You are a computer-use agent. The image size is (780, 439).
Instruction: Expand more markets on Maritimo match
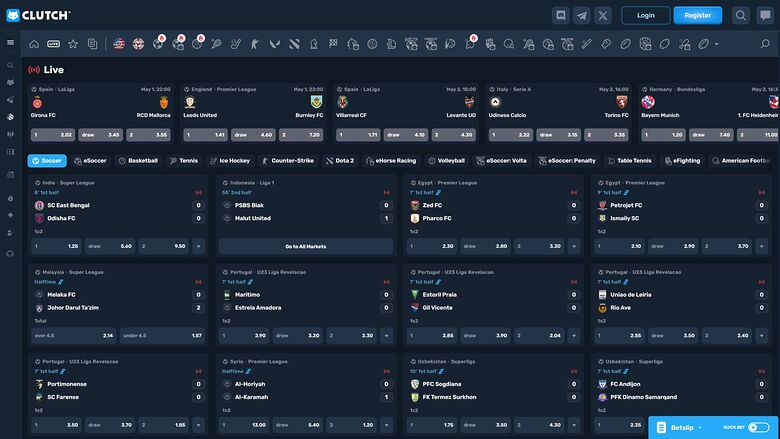pos(387,336)
